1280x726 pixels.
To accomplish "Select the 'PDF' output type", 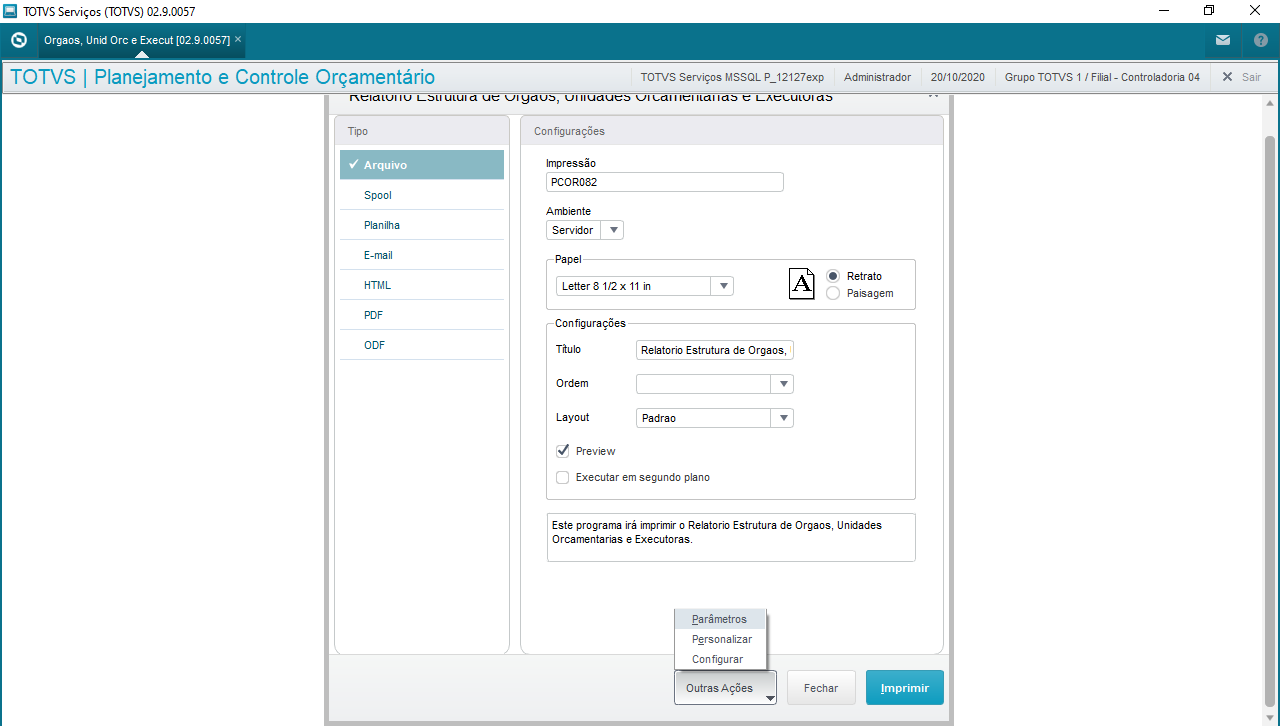I will [x=422, y=315].
